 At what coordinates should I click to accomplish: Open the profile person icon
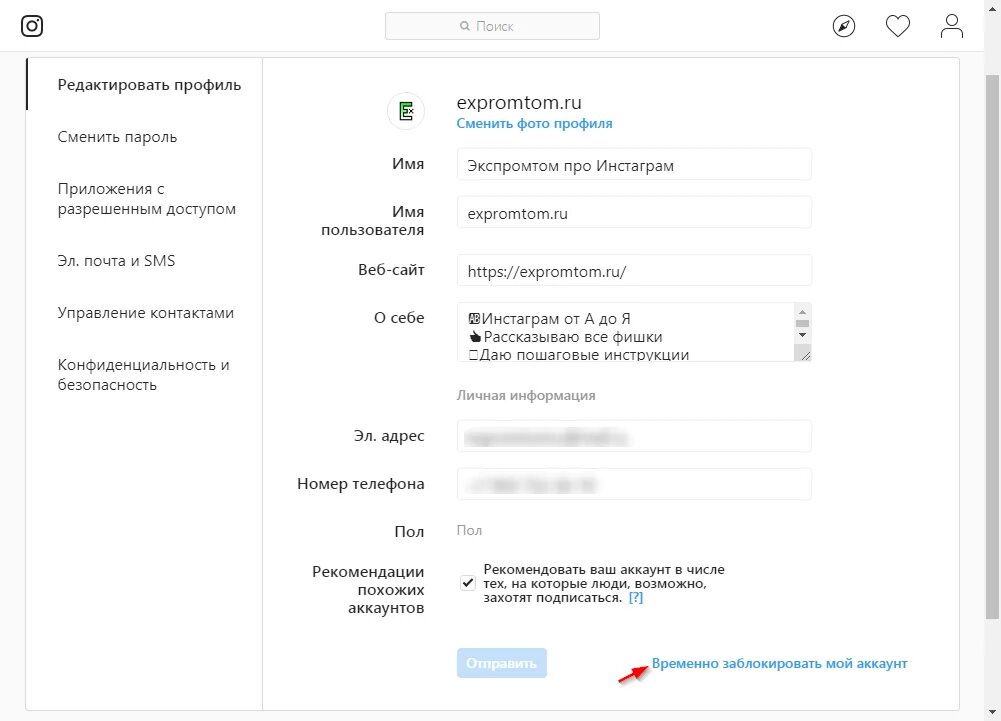951,26
